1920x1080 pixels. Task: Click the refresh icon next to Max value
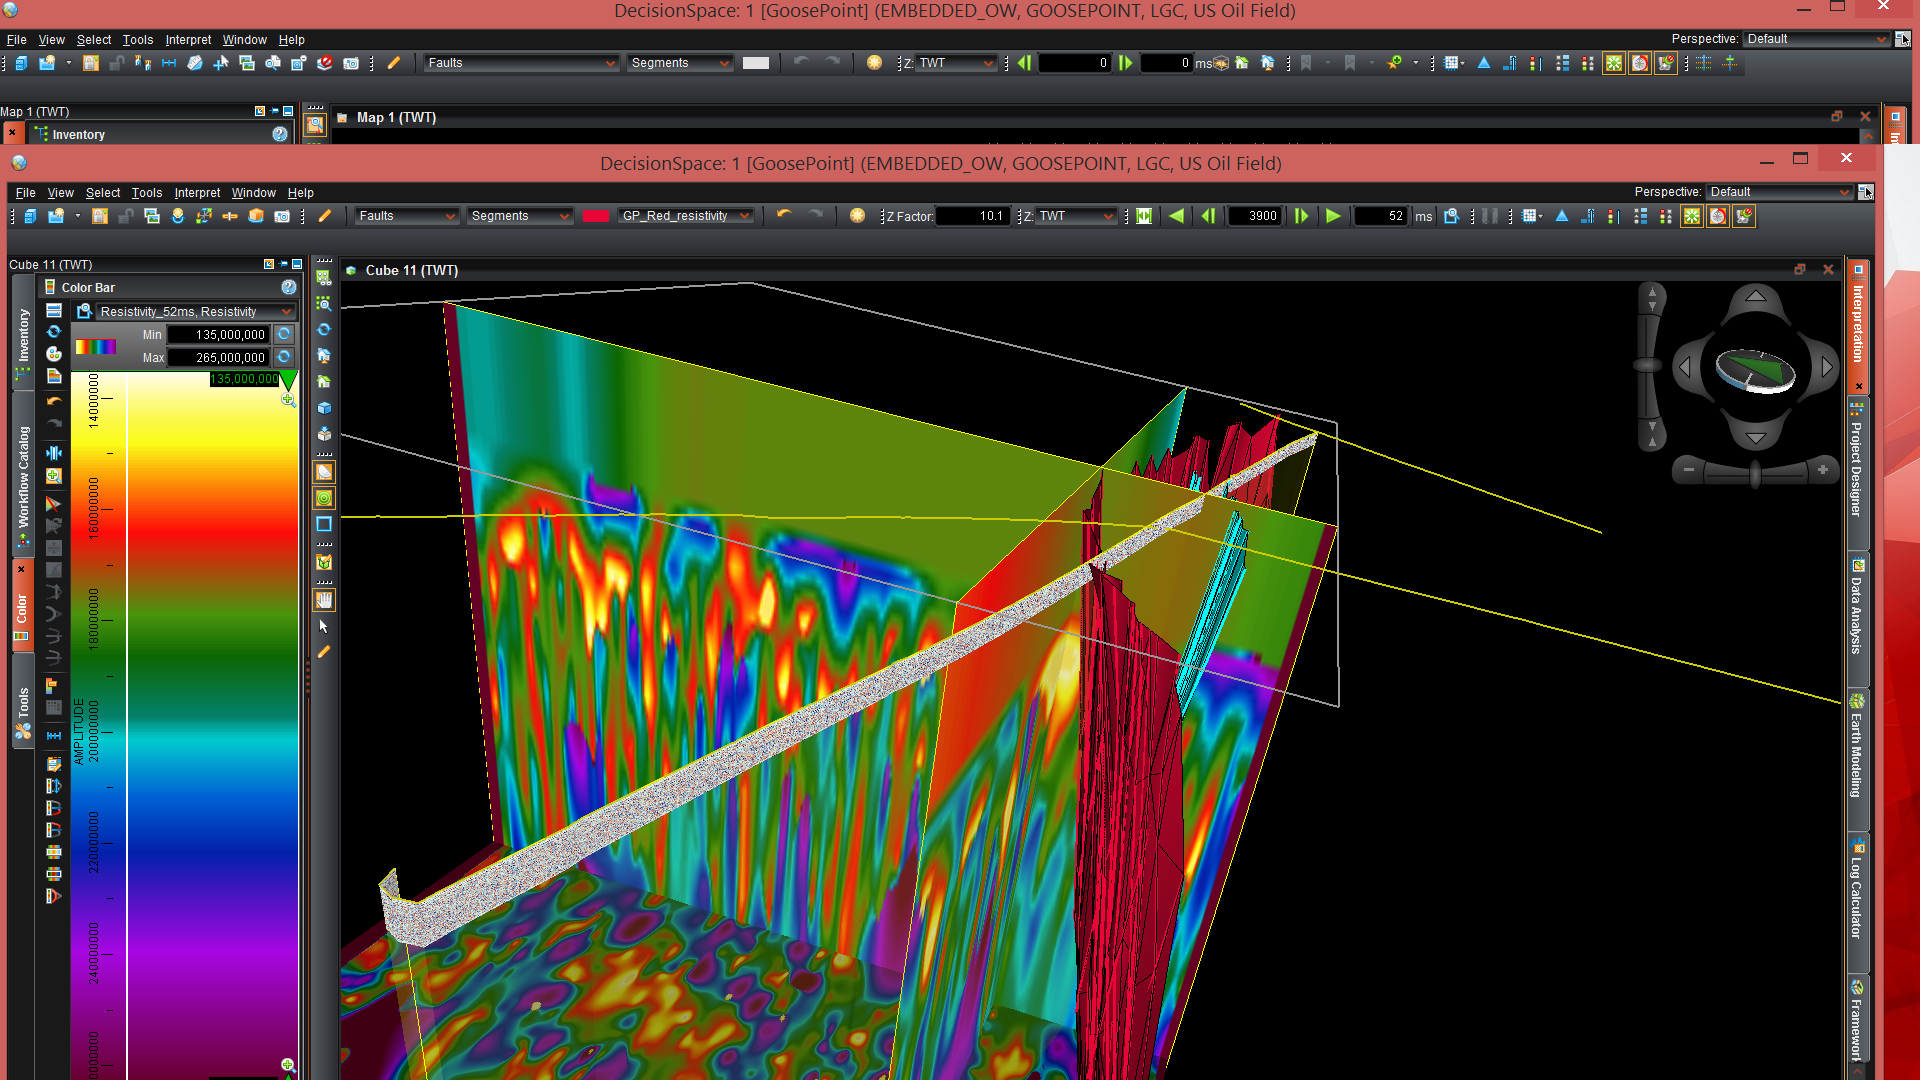pos(284,357)
